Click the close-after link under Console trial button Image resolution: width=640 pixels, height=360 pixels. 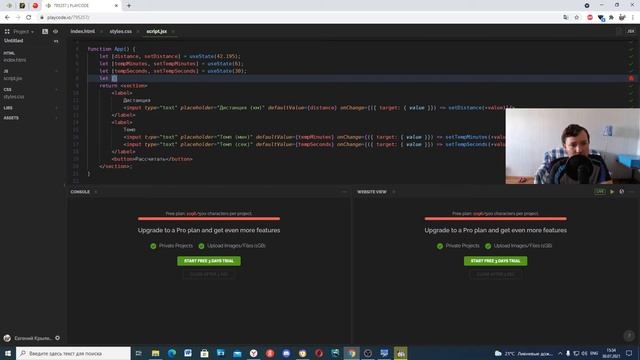(209, 274)
